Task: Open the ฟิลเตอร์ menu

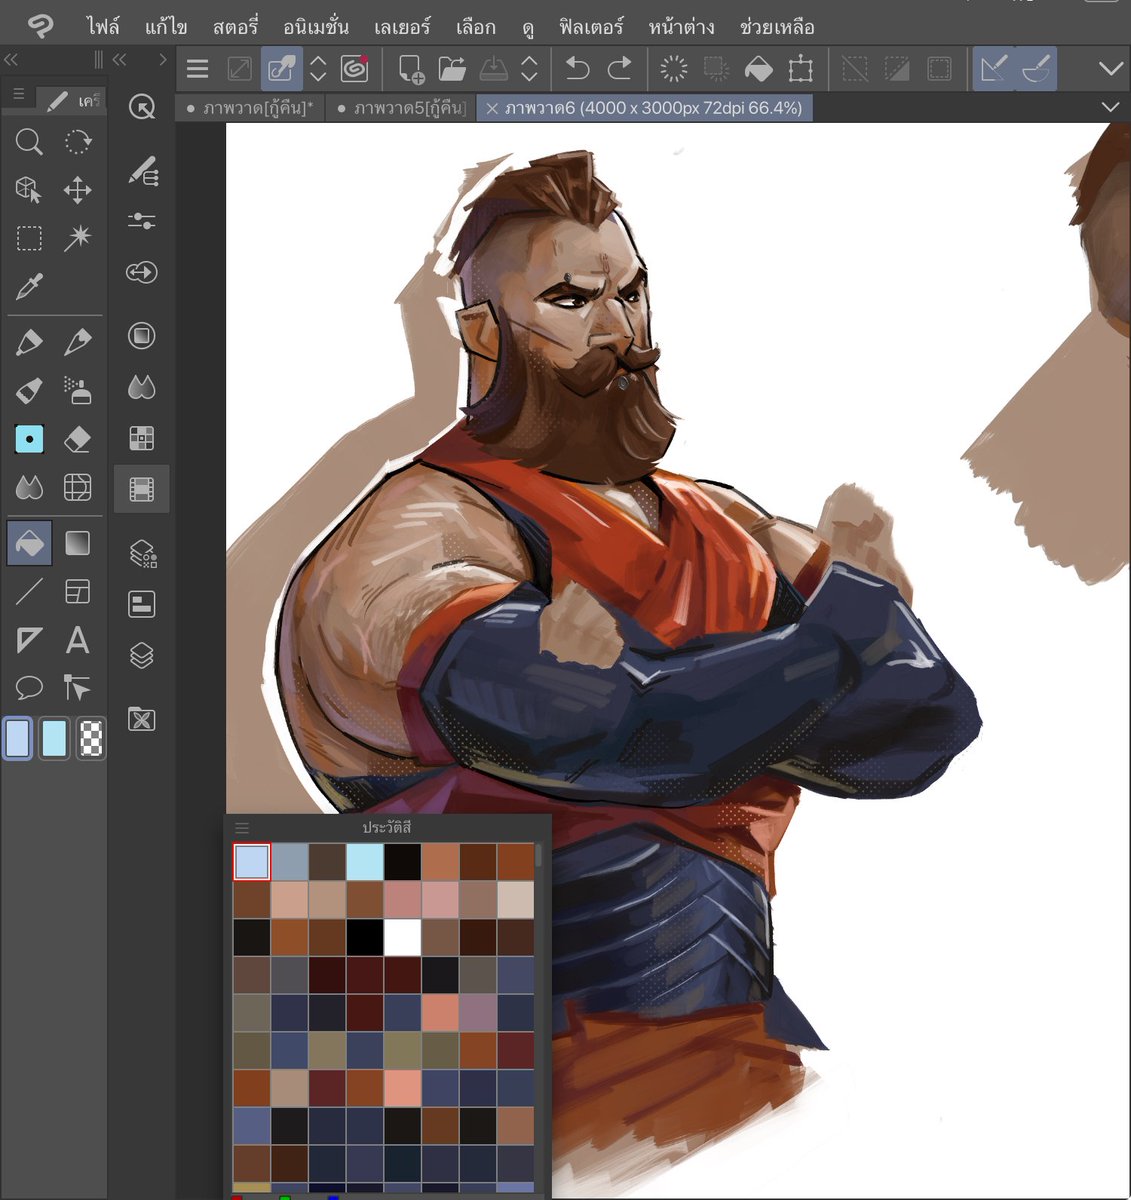Action: 591,26
